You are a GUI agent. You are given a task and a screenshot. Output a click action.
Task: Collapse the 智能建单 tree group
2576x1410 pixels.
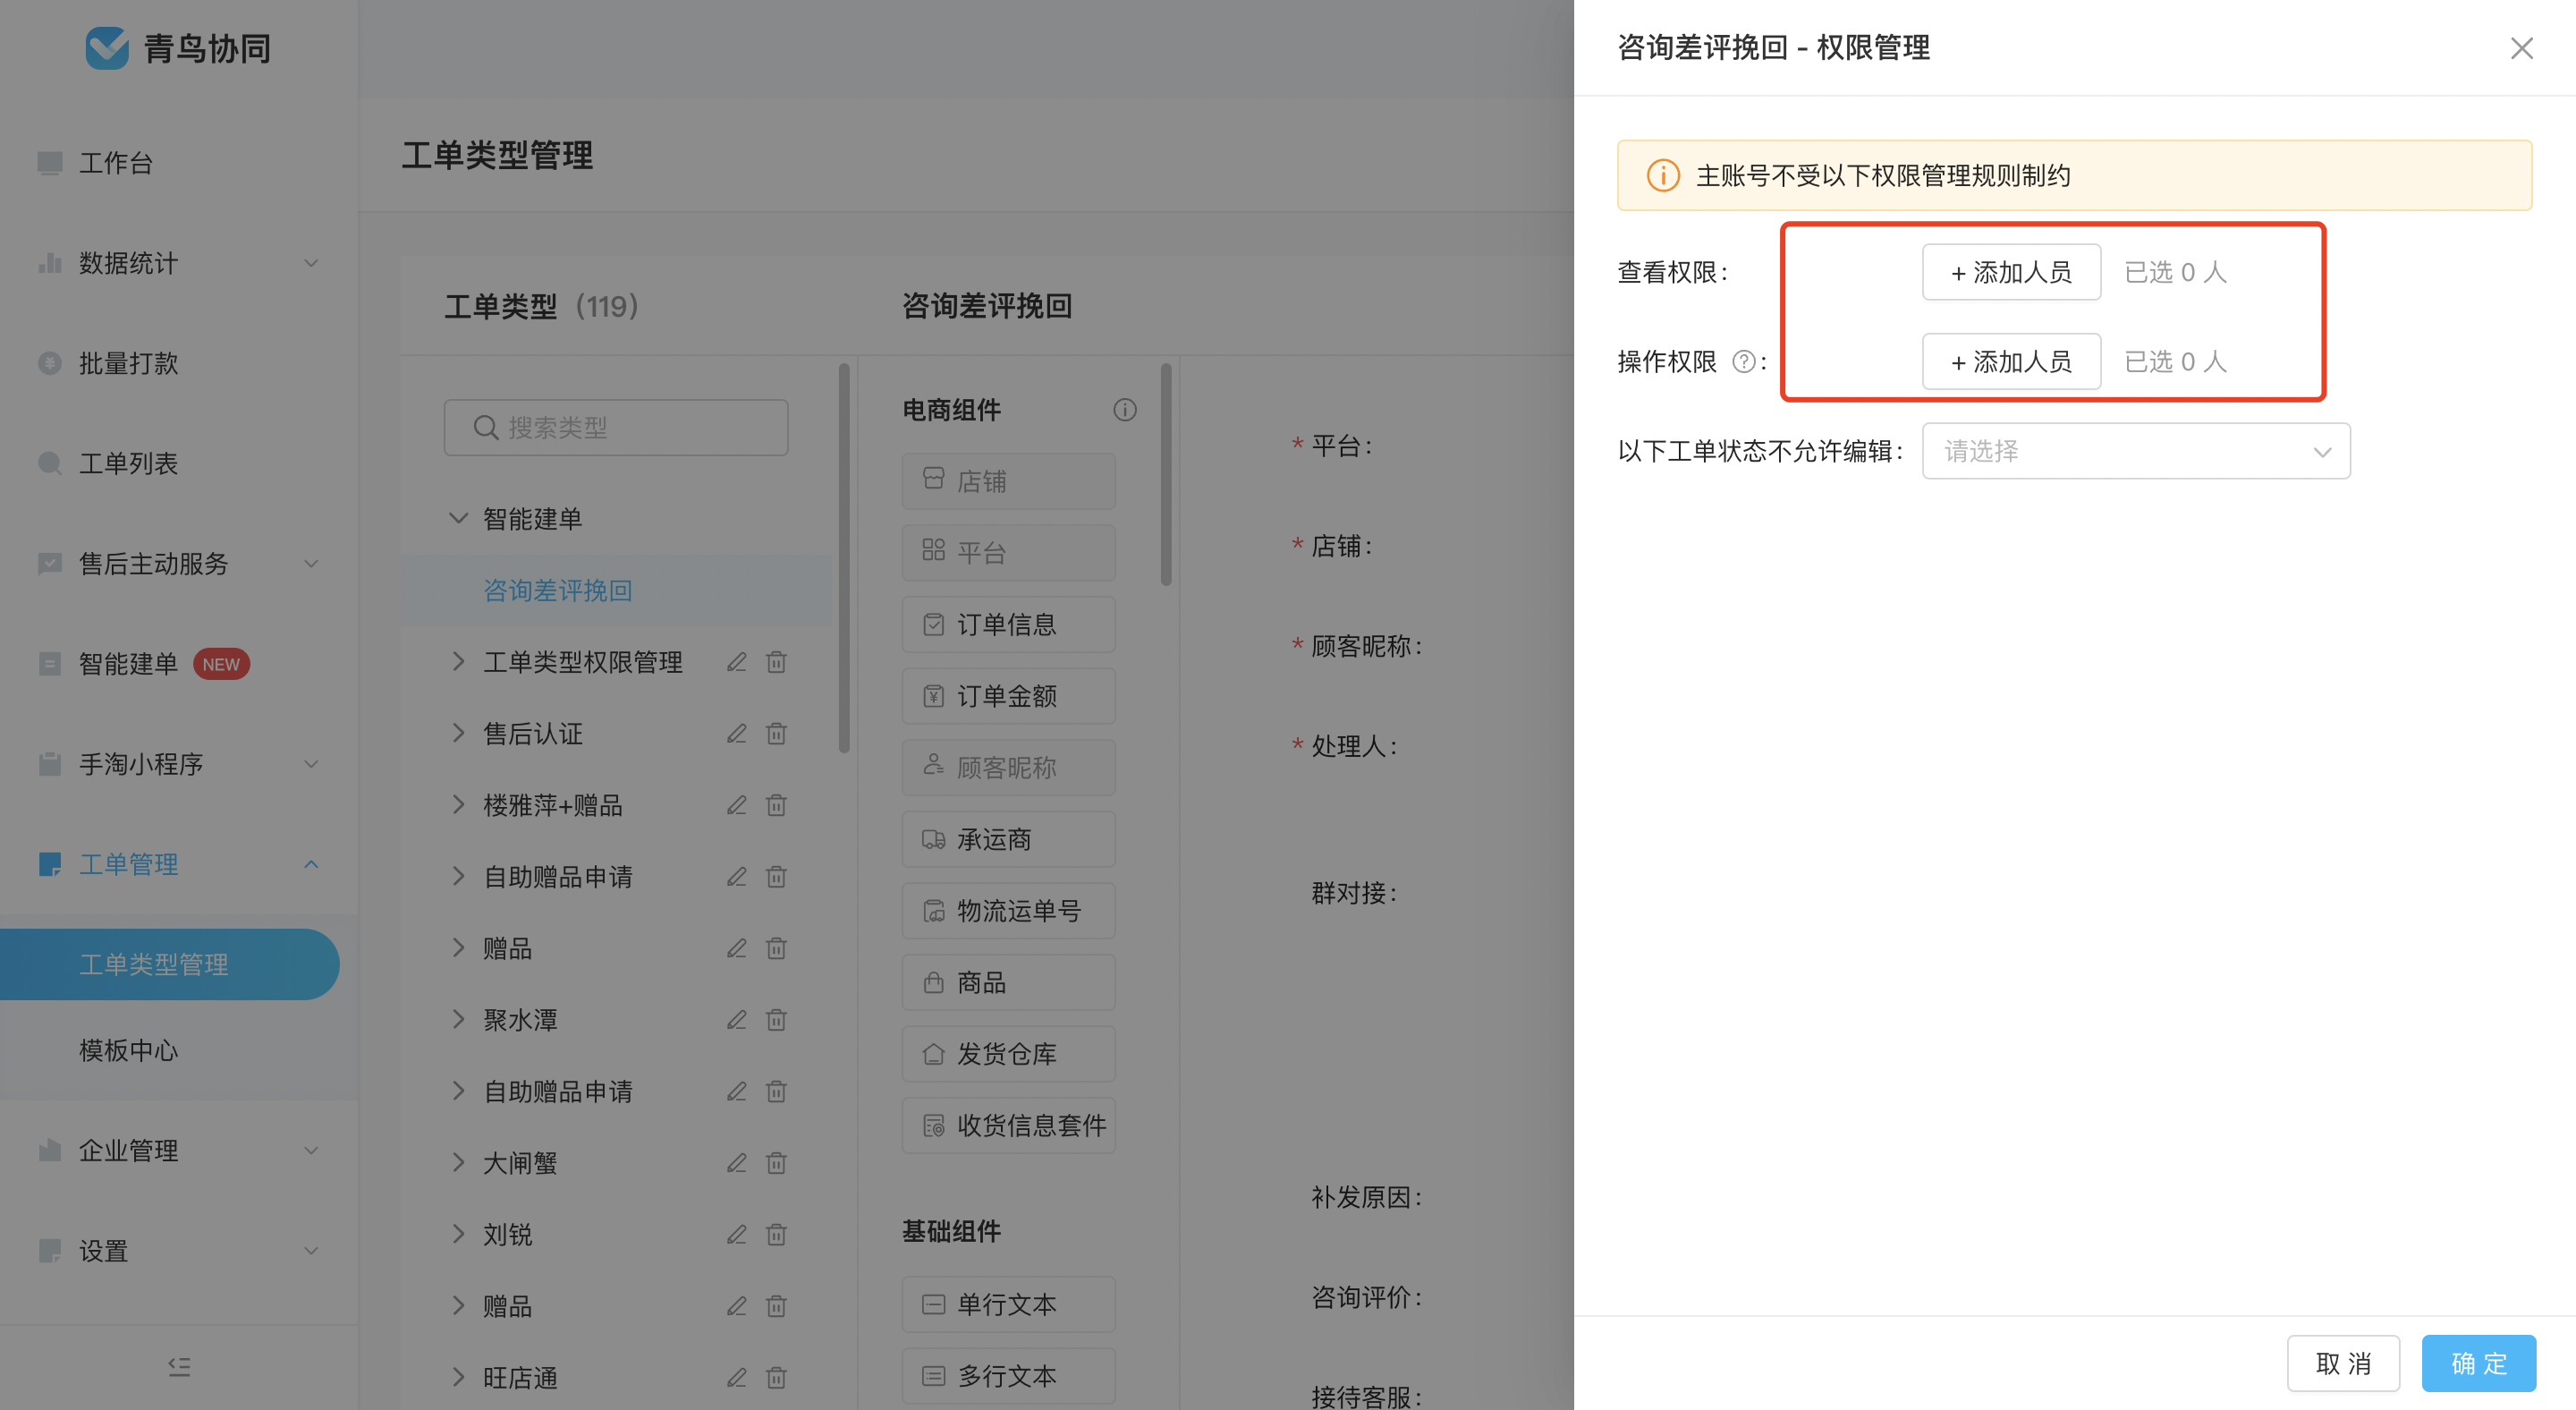pos(458,518)
